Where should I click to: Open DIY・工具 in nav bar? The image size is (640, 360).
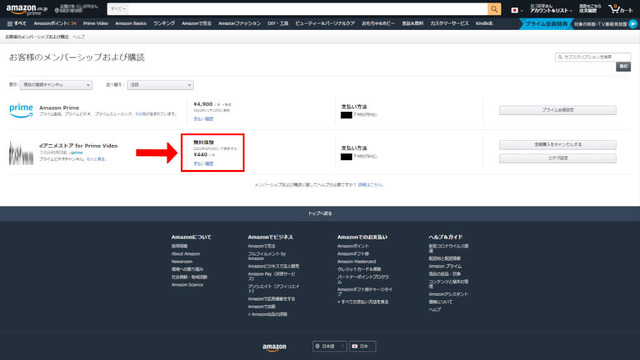tap(278, 24)
